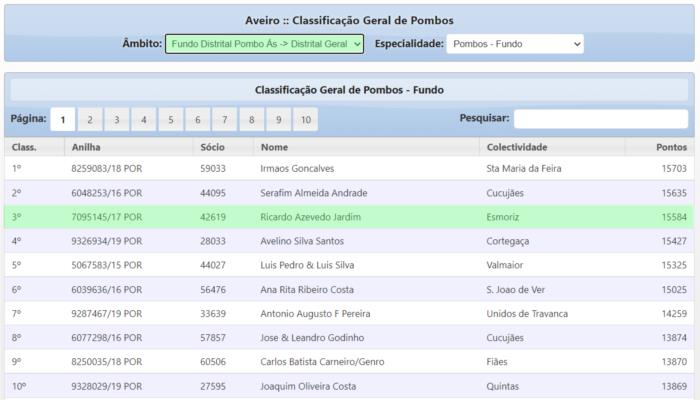This screenshot has height=400, width=700.
Task: Open page 7 in pagination
Action: (x=224, y=120)
